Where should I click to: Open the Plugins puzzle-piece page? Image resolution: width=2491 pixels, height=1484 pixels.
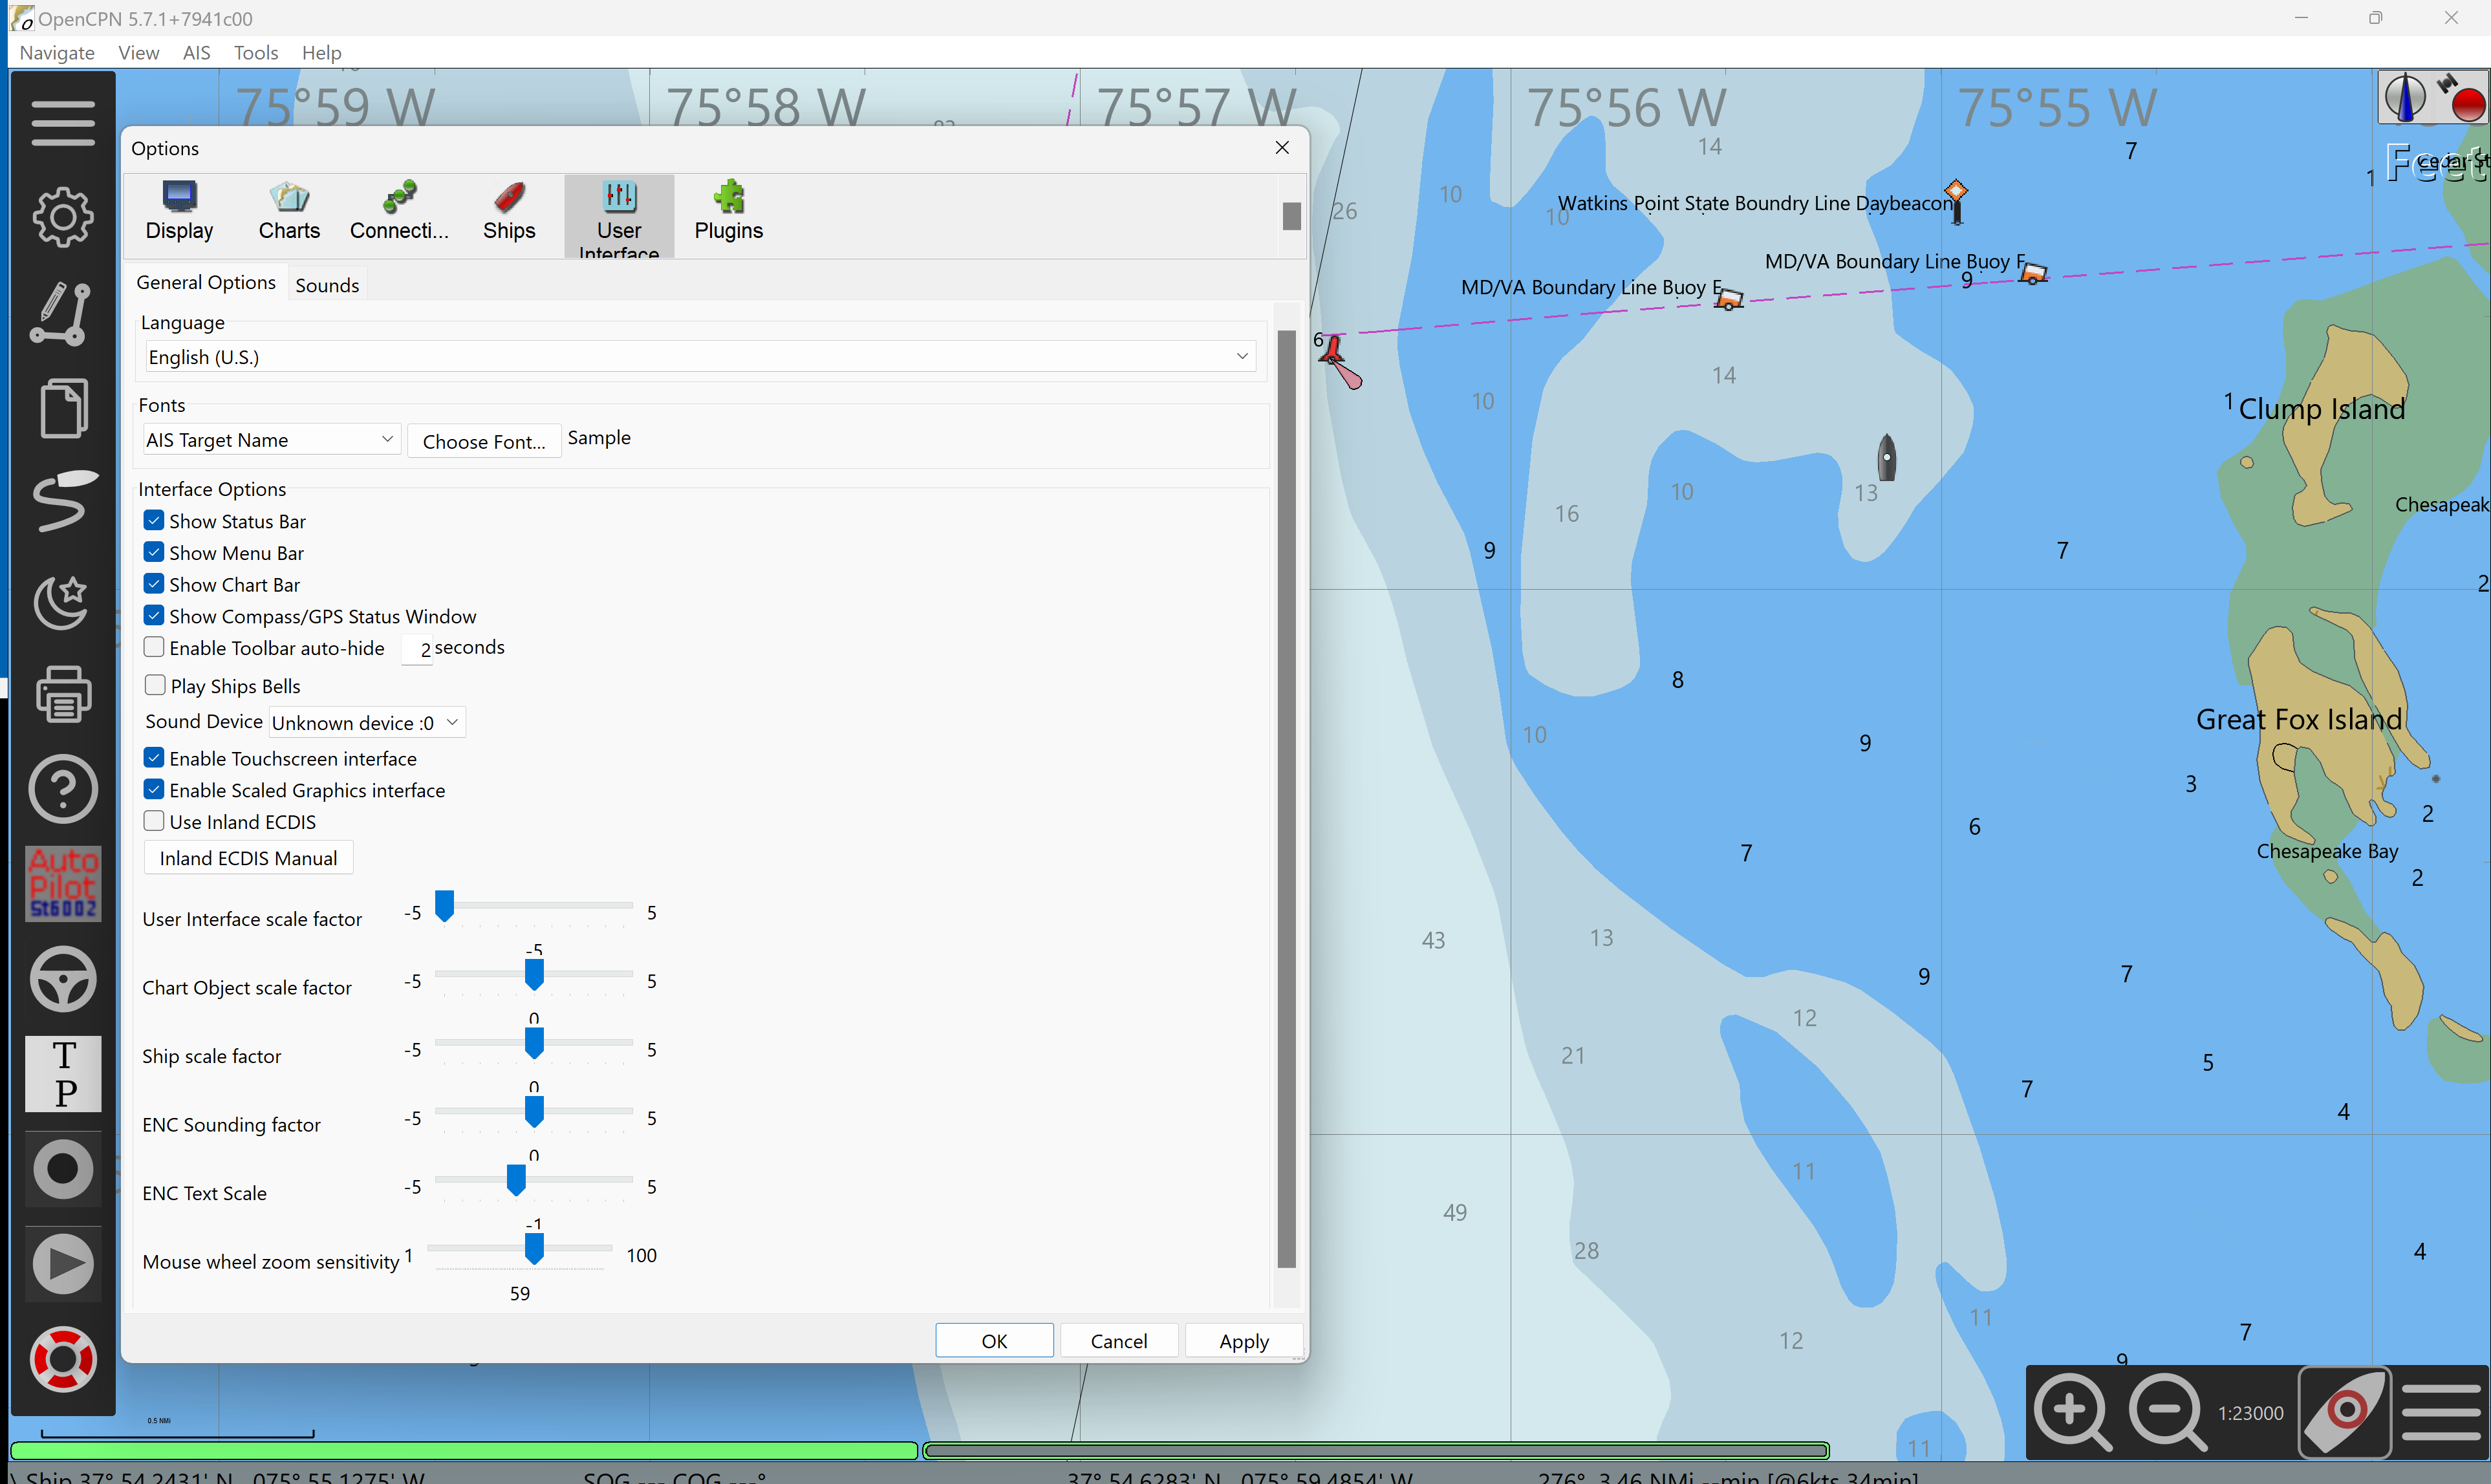tap(729, 211)
